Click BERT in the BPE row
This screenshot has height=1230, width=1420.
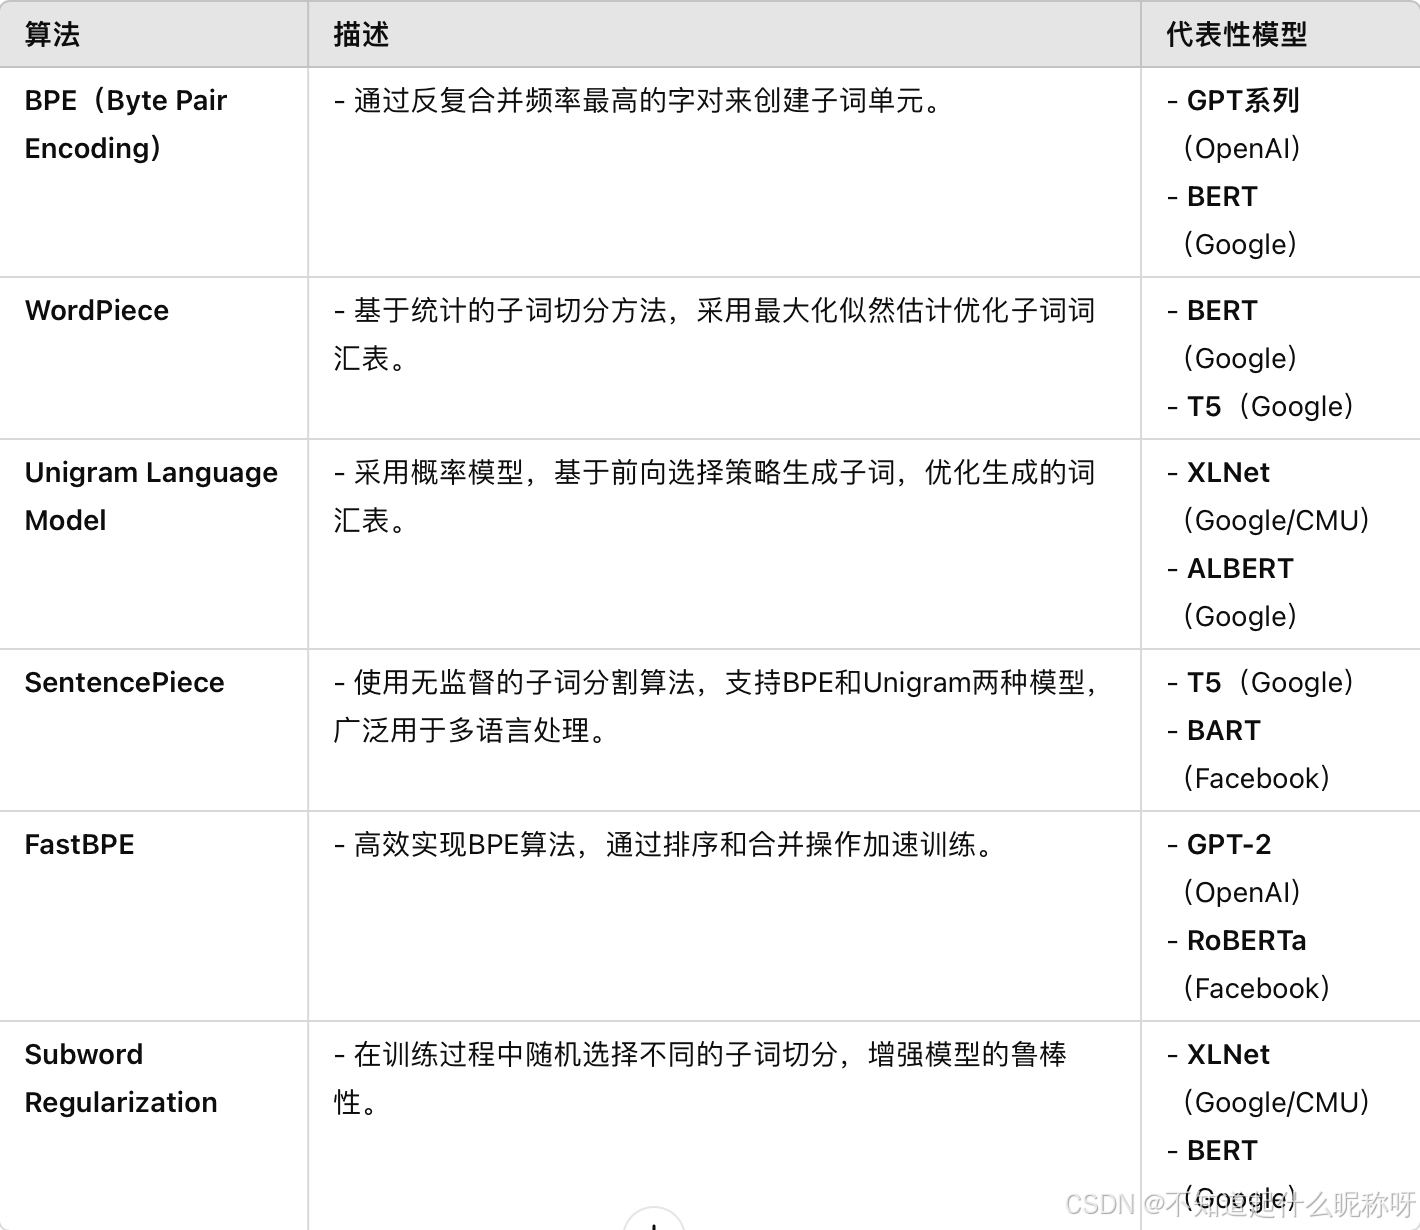(1222, 197)
